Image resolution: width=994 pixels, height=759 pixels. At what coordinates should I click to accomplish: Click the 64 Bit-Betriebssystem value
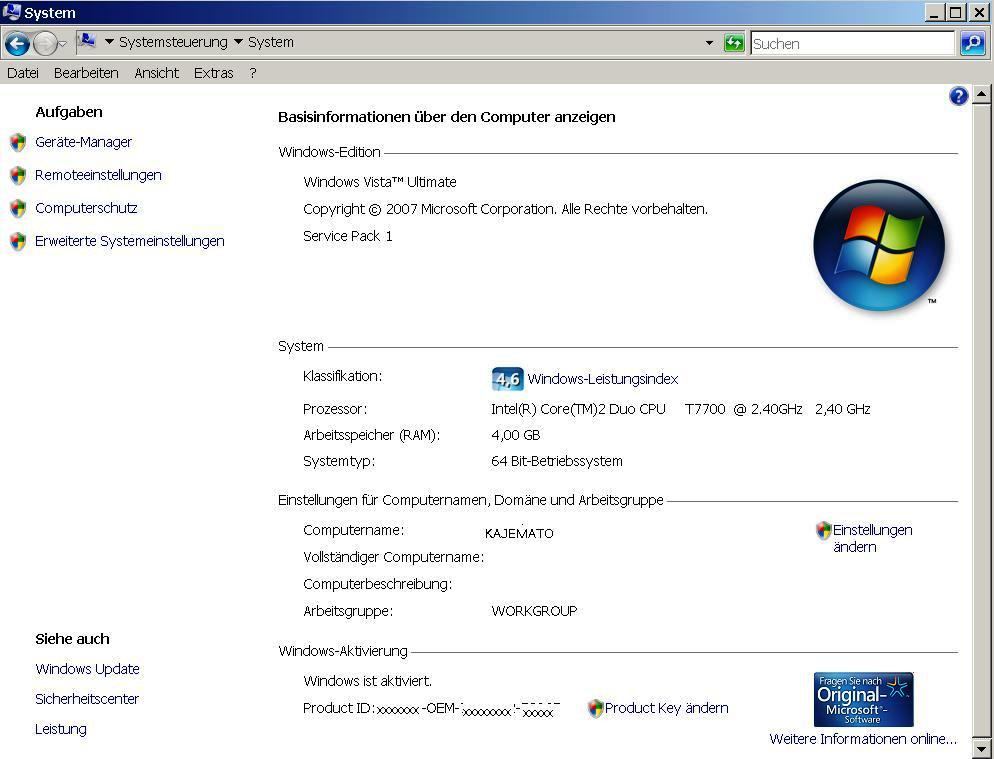click(557, 461)
